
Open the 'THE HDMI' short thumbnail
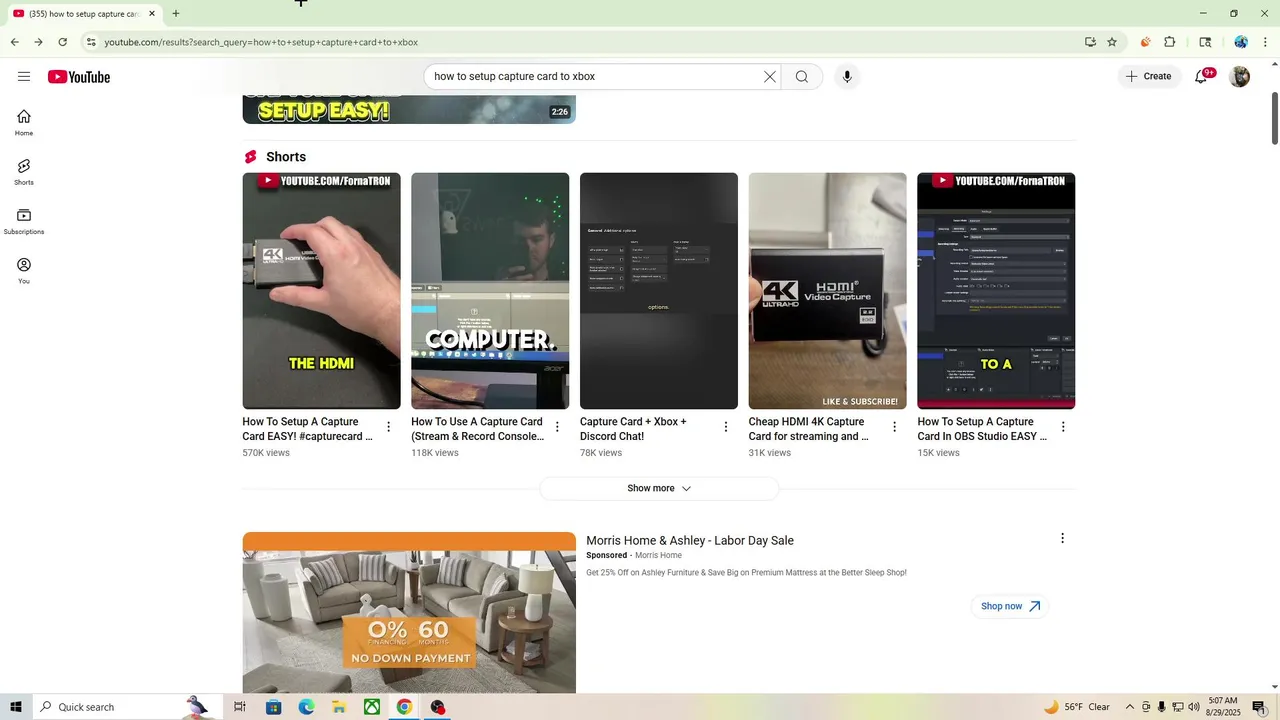point(321,291)
